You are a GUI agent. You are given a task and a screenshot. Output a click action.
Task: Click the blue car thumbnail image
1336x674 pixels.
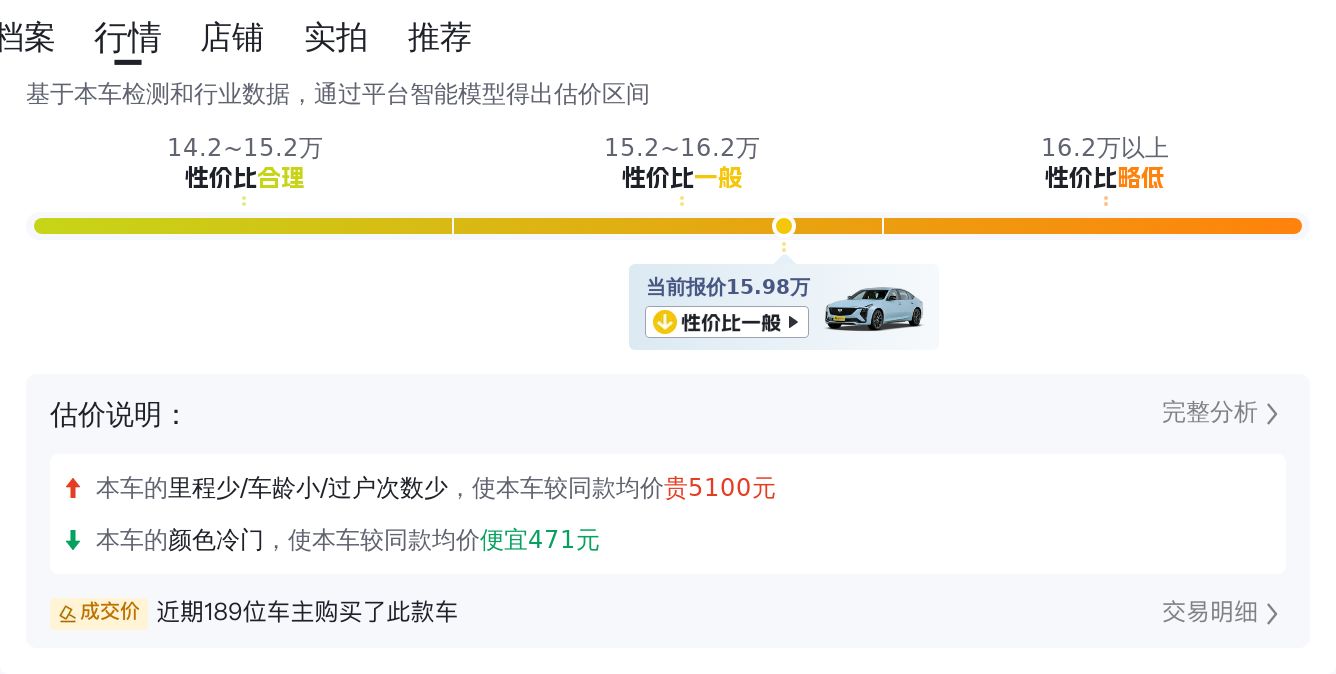point(874,308)
